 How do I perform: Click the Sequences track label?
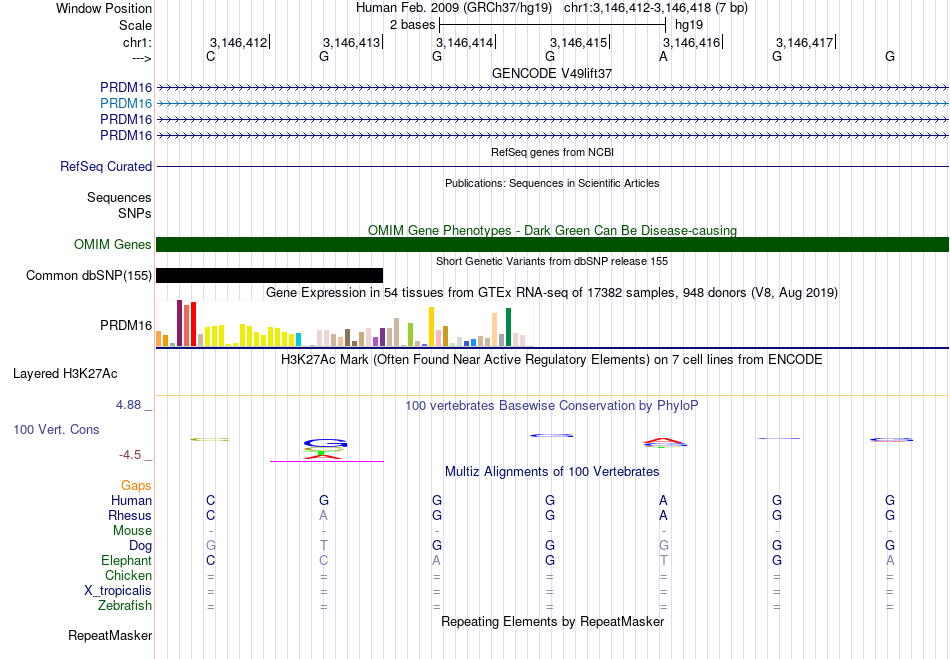tap(119, 197)
